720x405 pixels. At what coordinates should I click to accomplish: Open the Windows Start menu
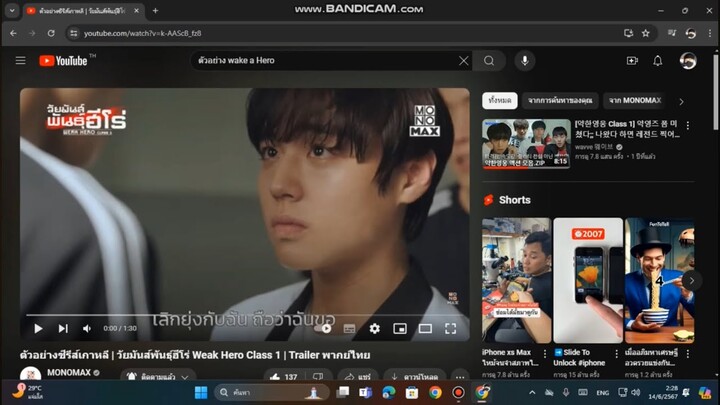tap(201, 393)
